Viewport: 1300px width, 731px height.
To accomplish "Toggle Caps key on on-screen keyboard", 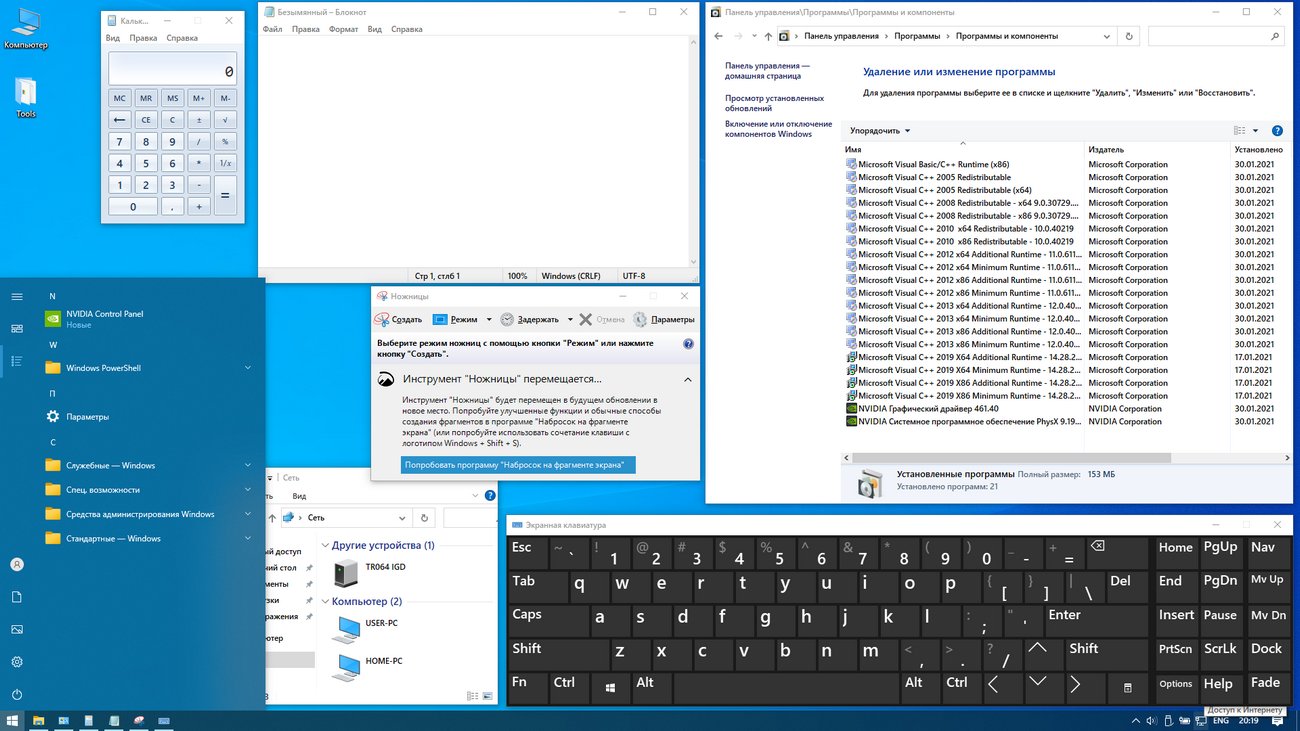I will [x=549, y=620].
